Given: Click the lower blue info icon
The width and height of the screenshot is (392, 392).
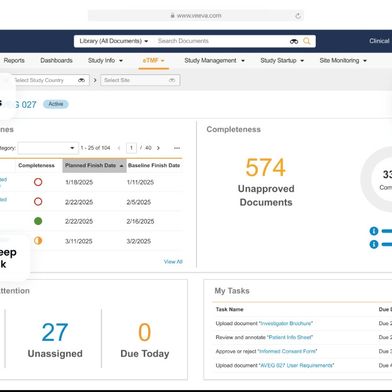Looking at the screenshot, I should (x=374, y=244).
